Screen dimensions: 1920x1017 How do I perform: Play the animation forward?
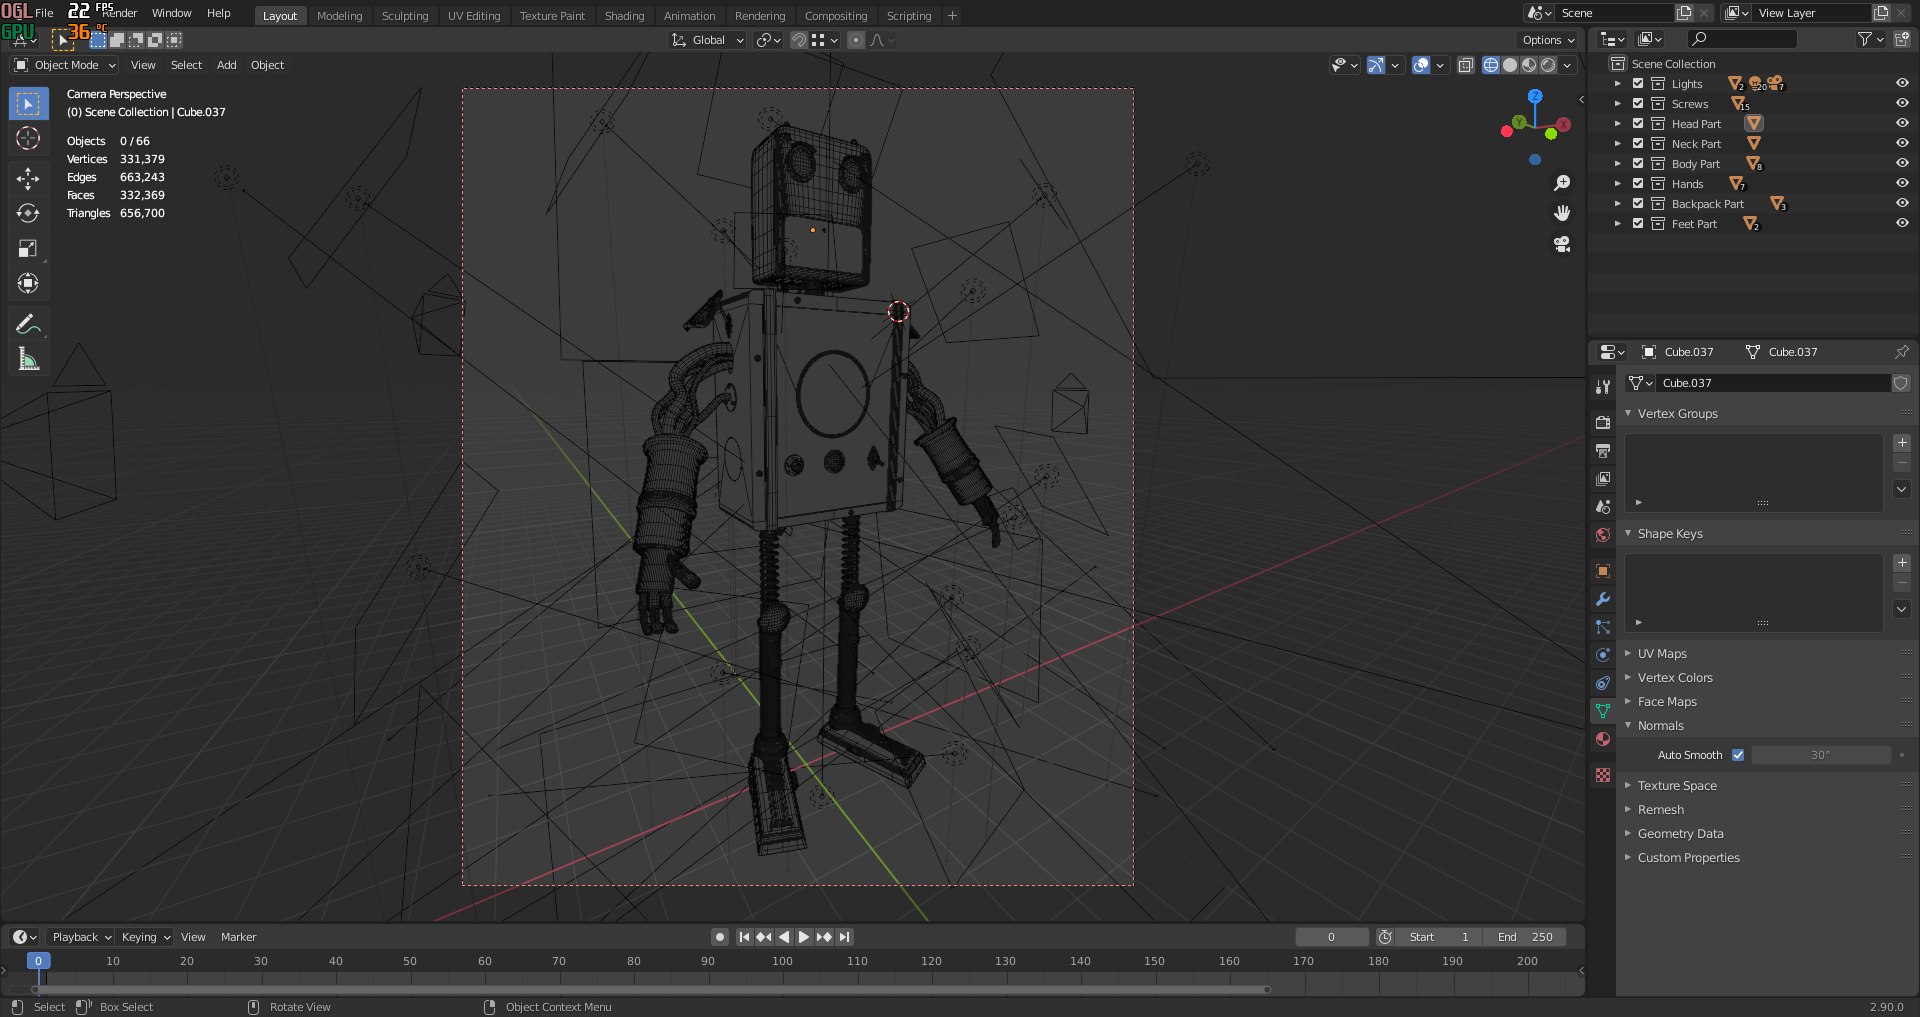(803, 937)
